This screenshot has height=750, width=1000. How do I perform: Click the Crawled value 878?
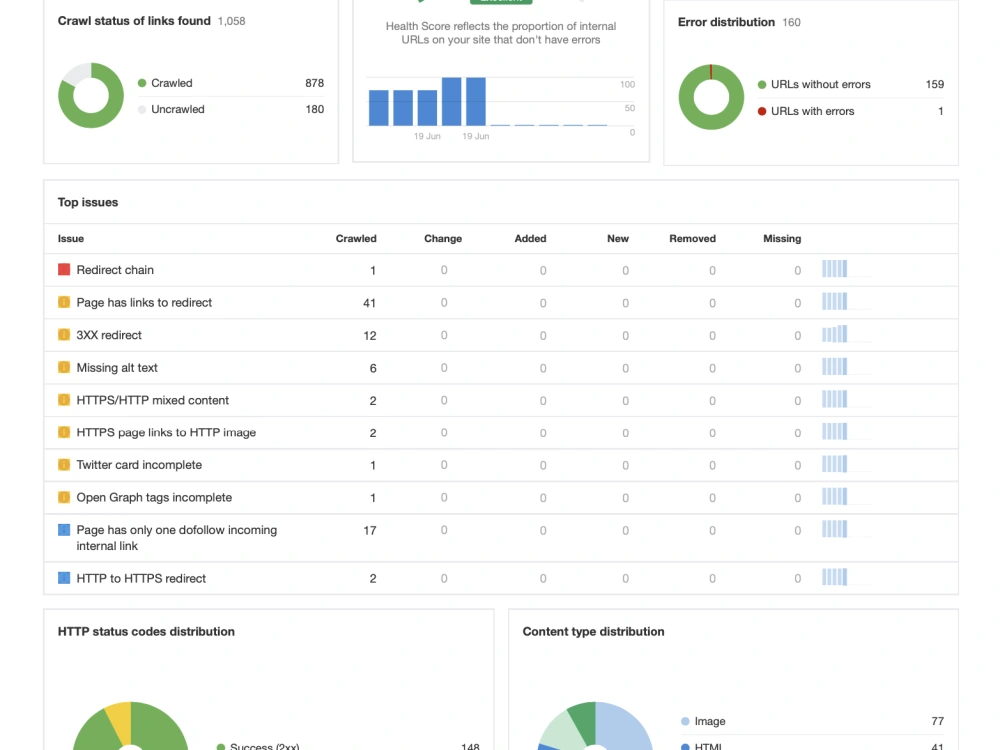coord(314,83)
